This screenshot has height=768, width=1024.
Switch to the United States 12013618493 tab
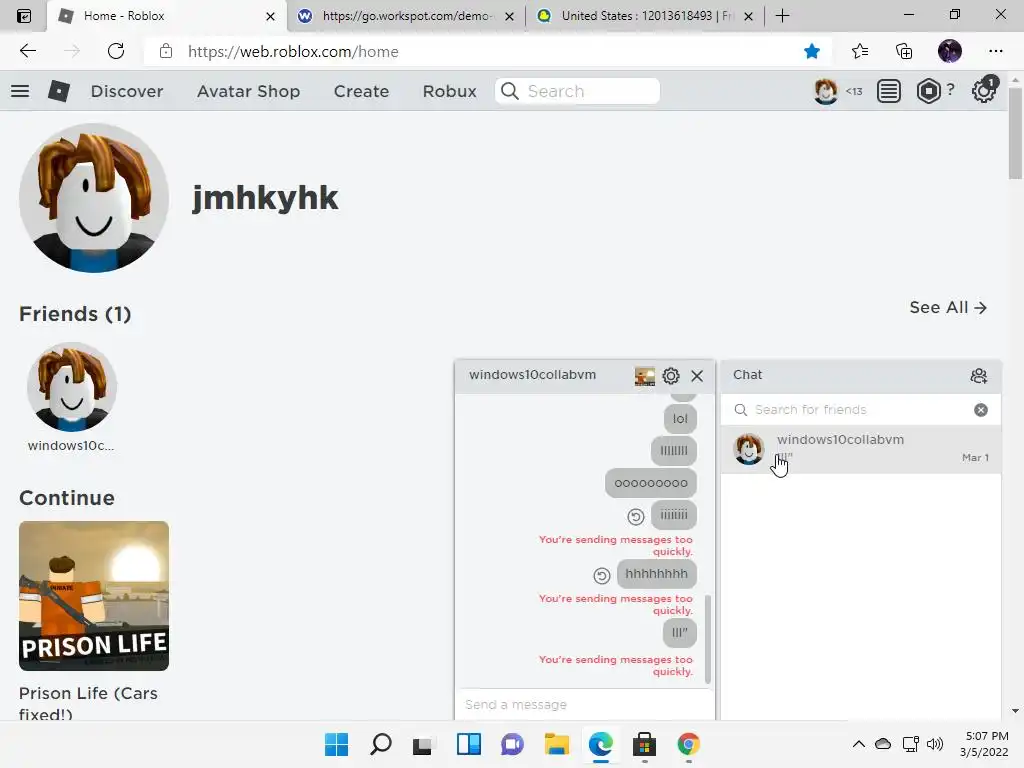point(645,16)
